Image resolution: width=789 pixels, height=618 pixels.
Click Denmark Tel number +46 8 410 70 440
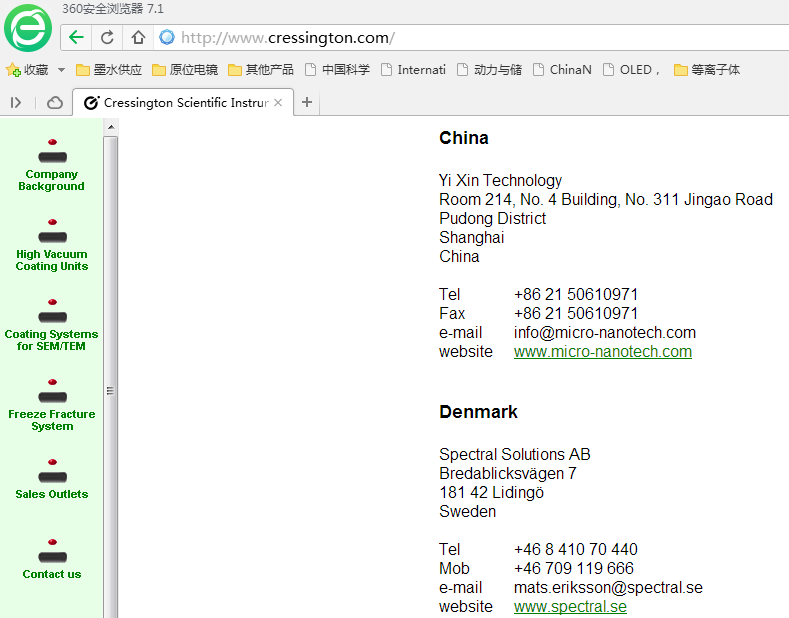pos(576,549)
